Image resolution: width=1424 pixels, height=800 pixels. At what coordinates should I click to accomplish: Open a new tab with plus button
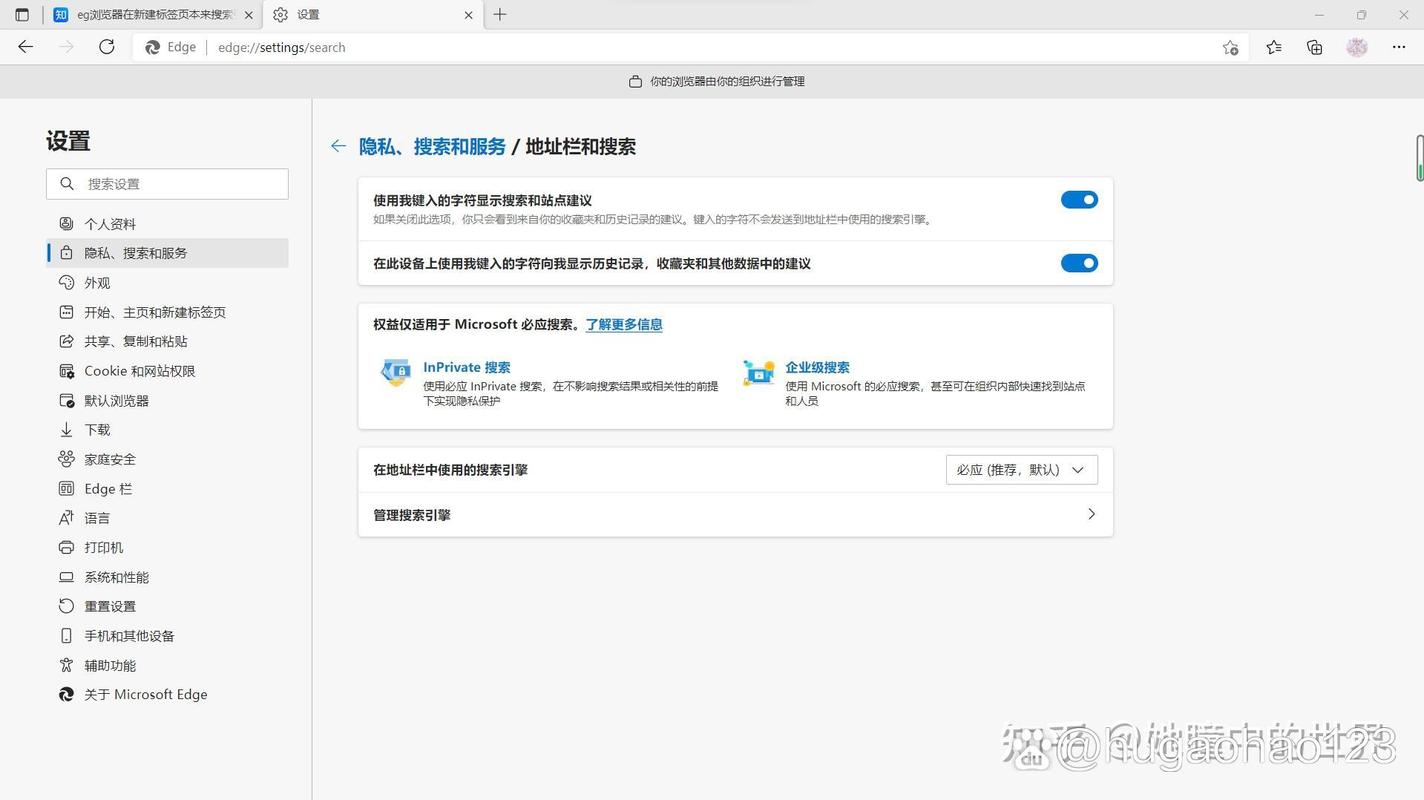[500, 15]
